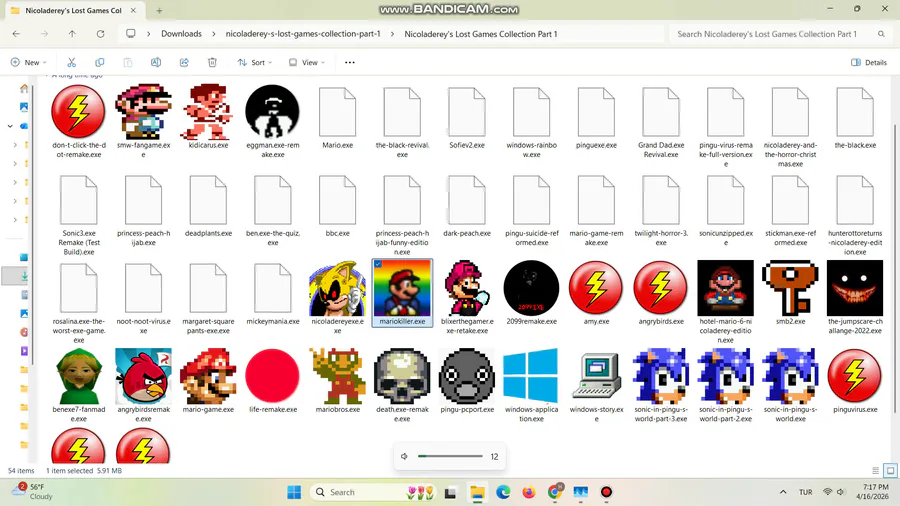
Task: Select life-remake.exe red circle icon
Action: click(273, 376)
